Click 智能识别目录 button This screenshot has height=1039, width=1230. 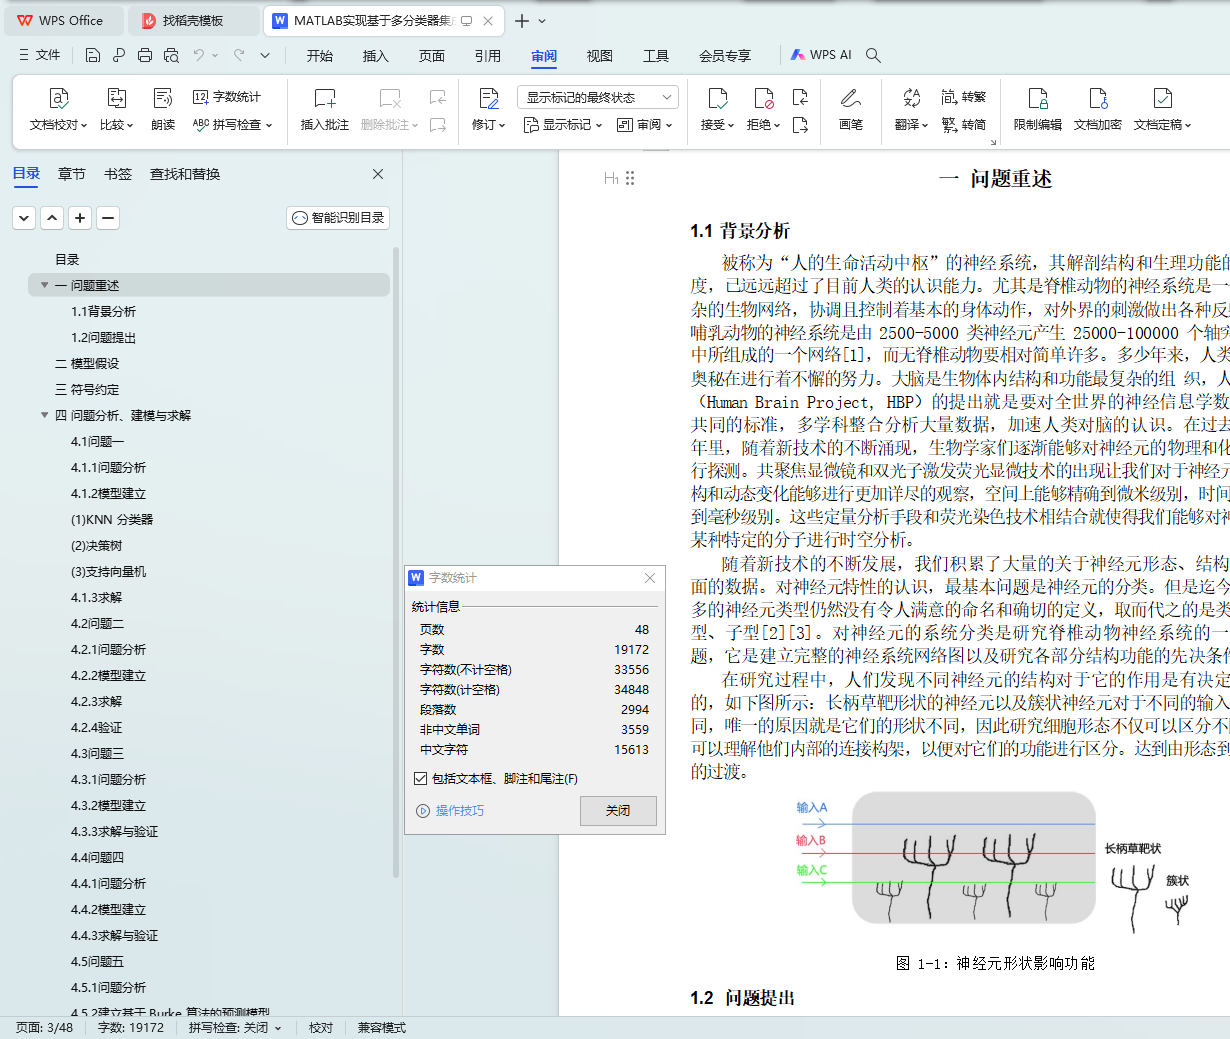[x=338, y=217]
